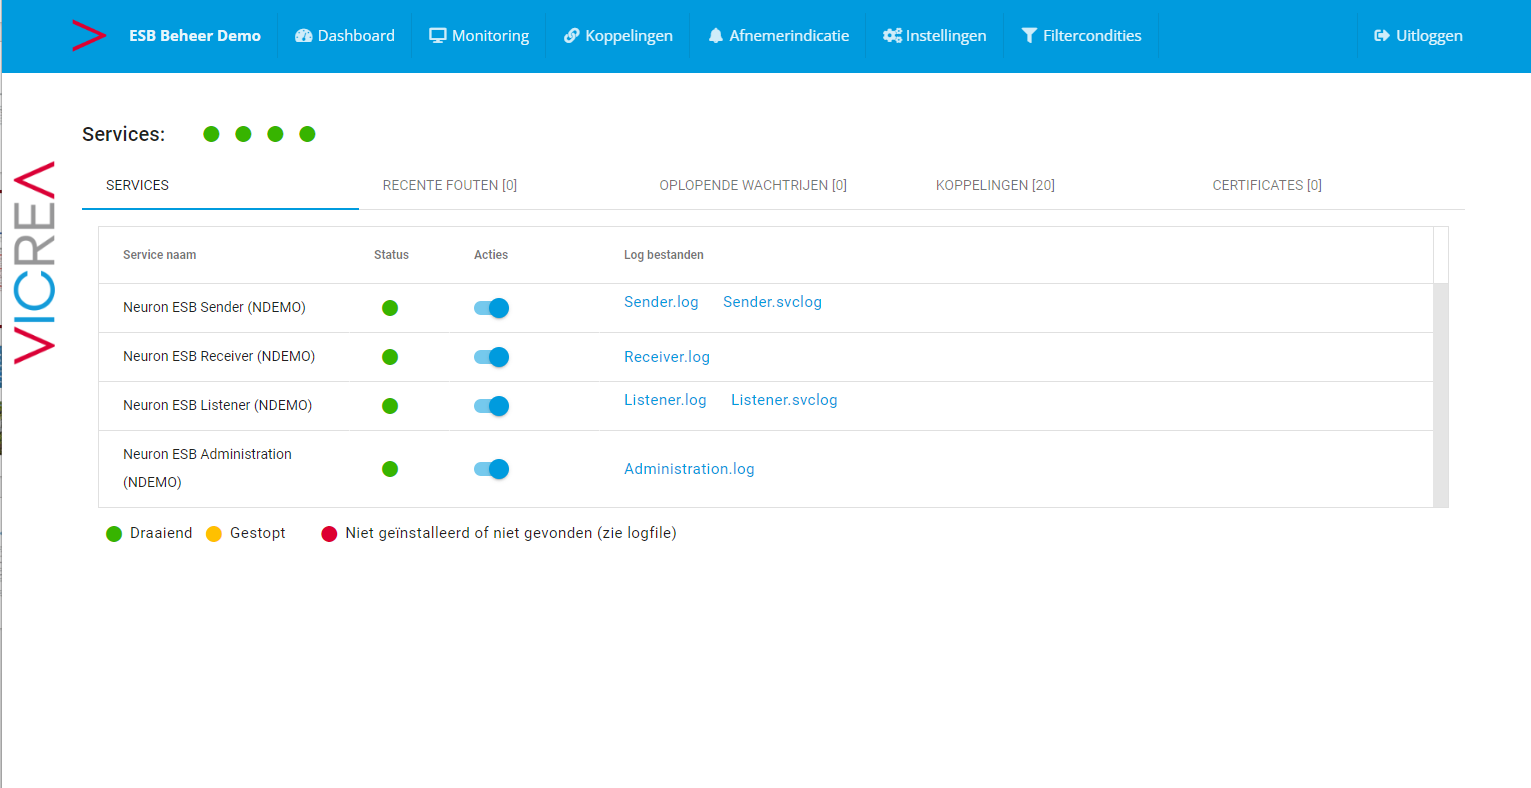Click the Niet geïnstalleerd of niet gevonden text
Image resolution: width=1531 pixels, height=788 pixels.
tap(511, 533)
